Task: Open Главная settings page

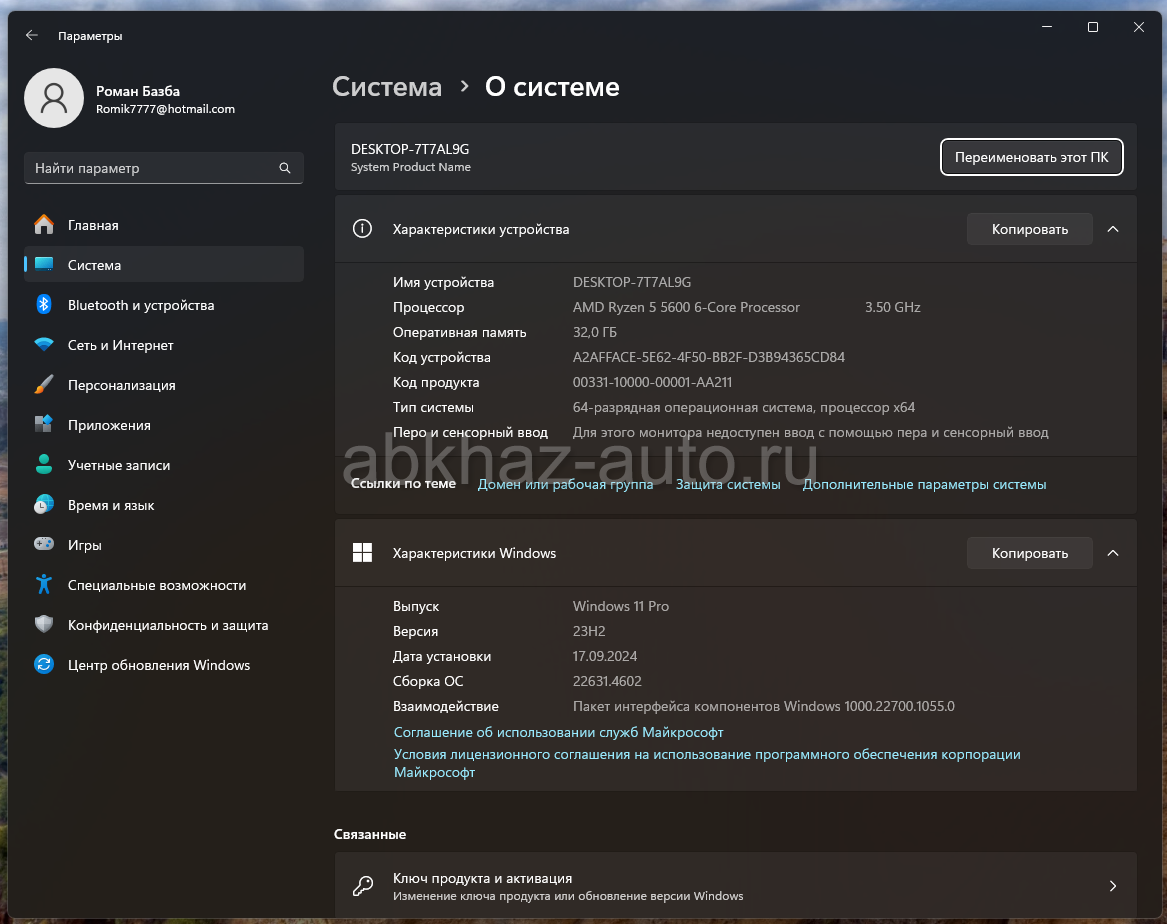Action: click(164, 225)
